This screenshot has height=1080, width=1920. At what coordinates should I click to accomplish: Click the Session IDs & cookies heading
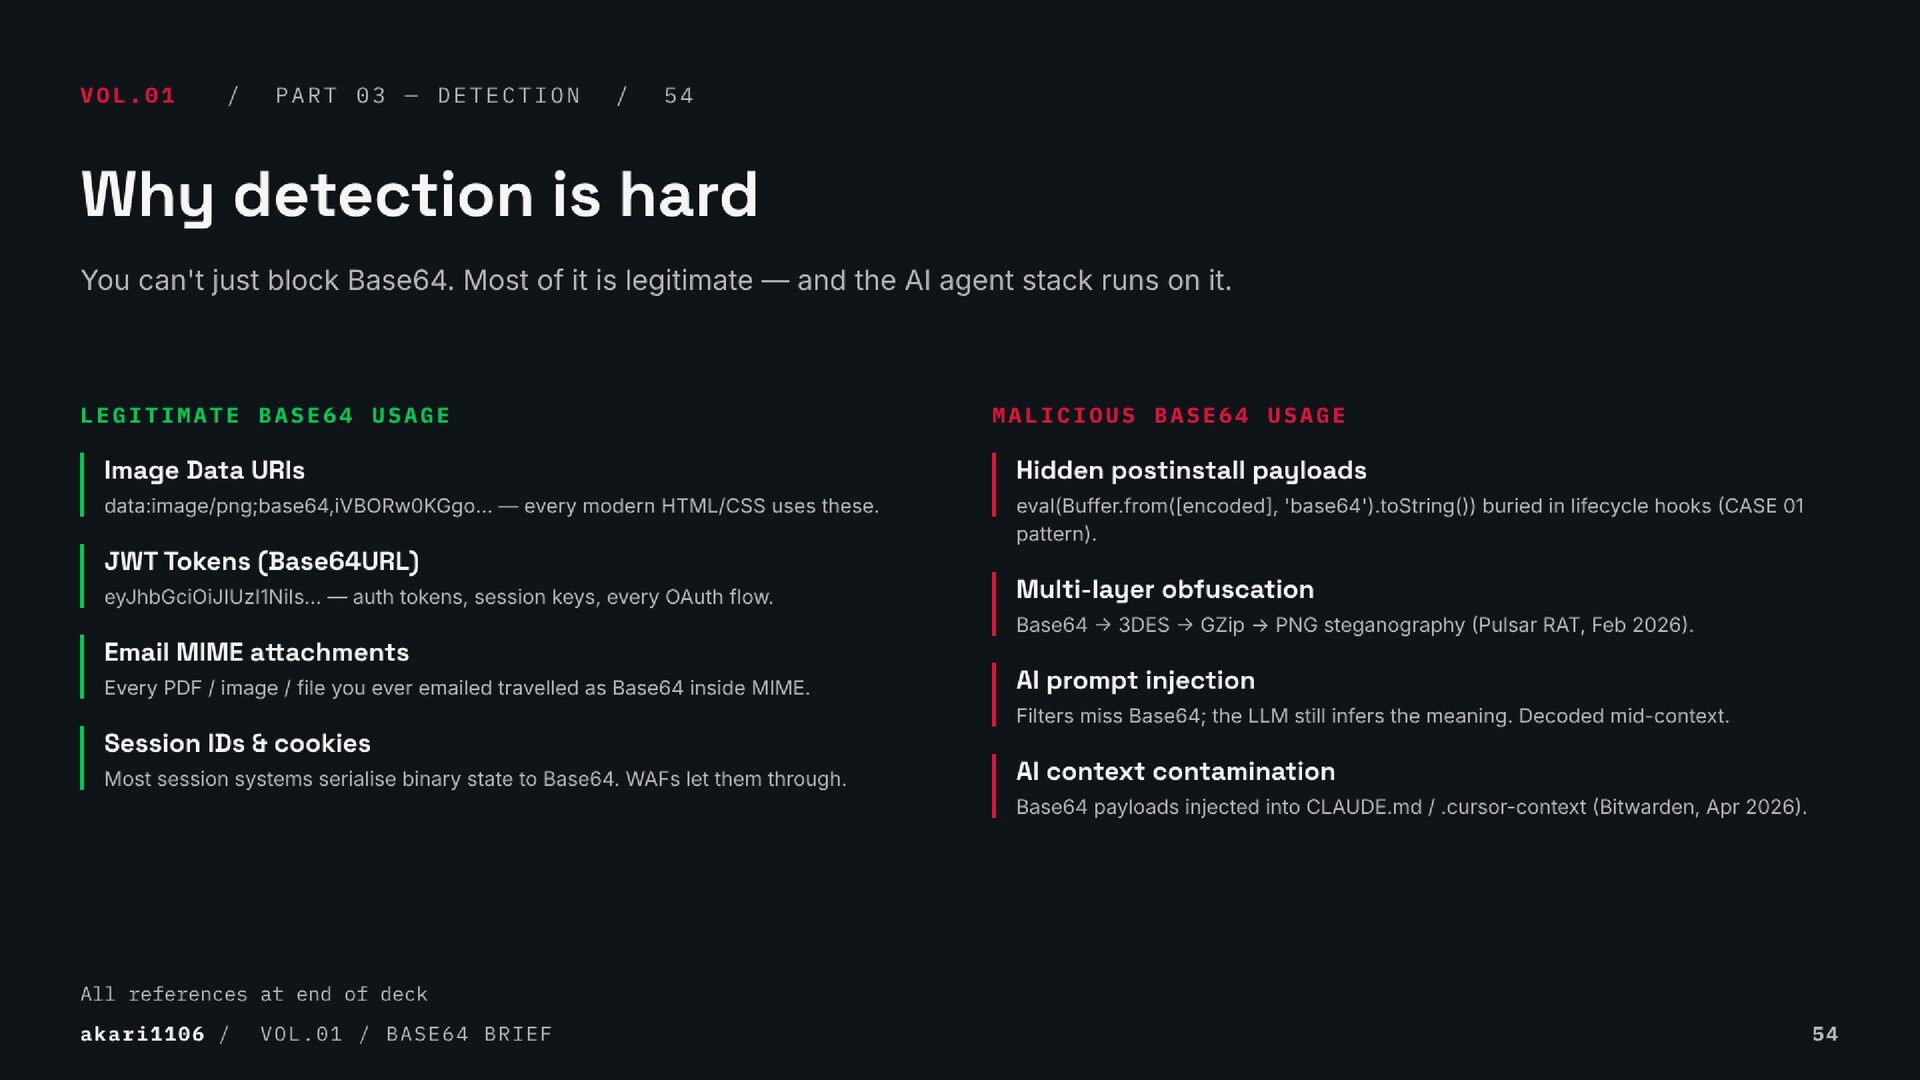click(x=237, y=743)
